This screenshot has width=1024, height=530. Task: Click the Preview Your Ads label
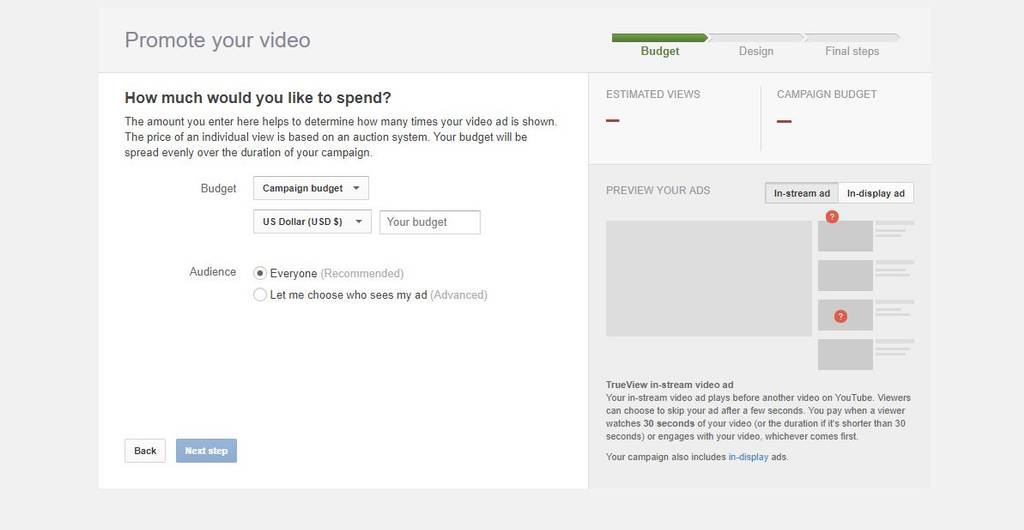(658, 190)
